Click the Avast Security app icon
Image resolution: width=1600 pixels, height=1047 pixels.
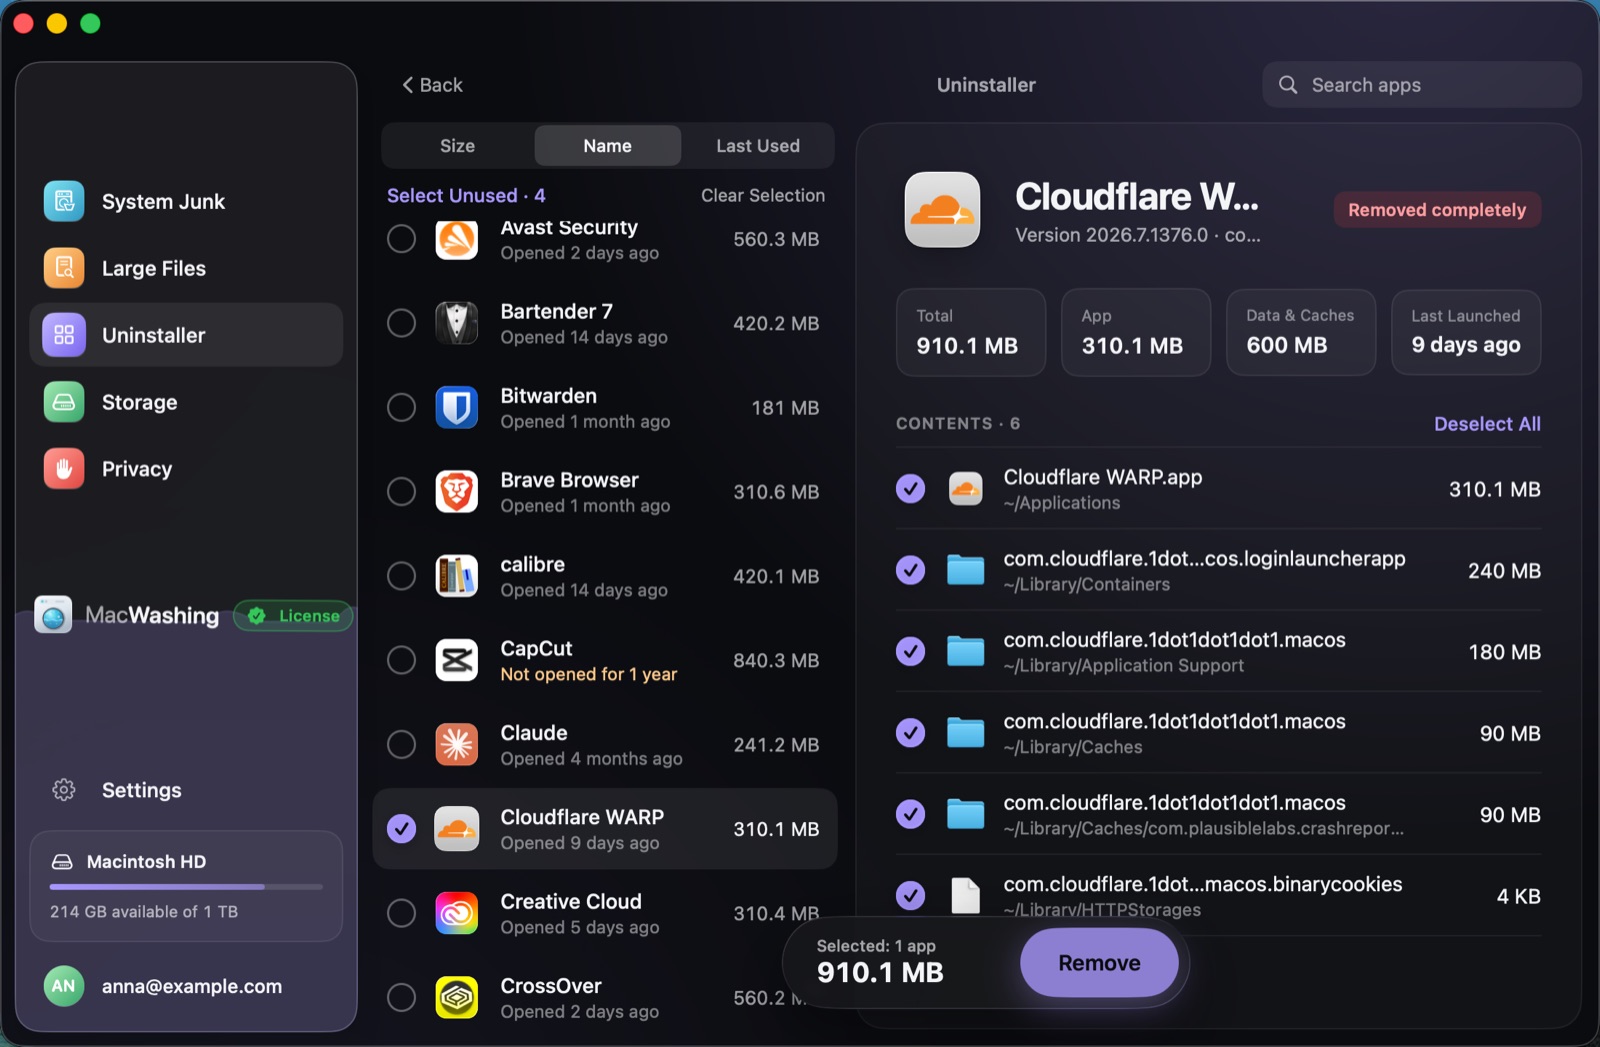(x=457, y=239)
